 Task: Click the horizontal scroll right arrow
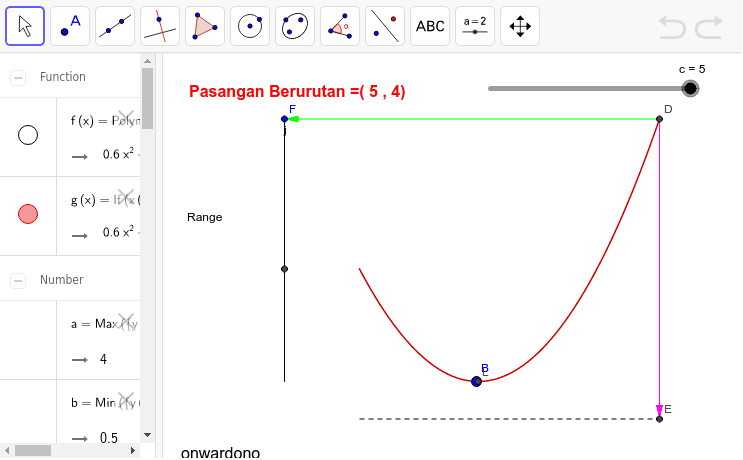133,450
